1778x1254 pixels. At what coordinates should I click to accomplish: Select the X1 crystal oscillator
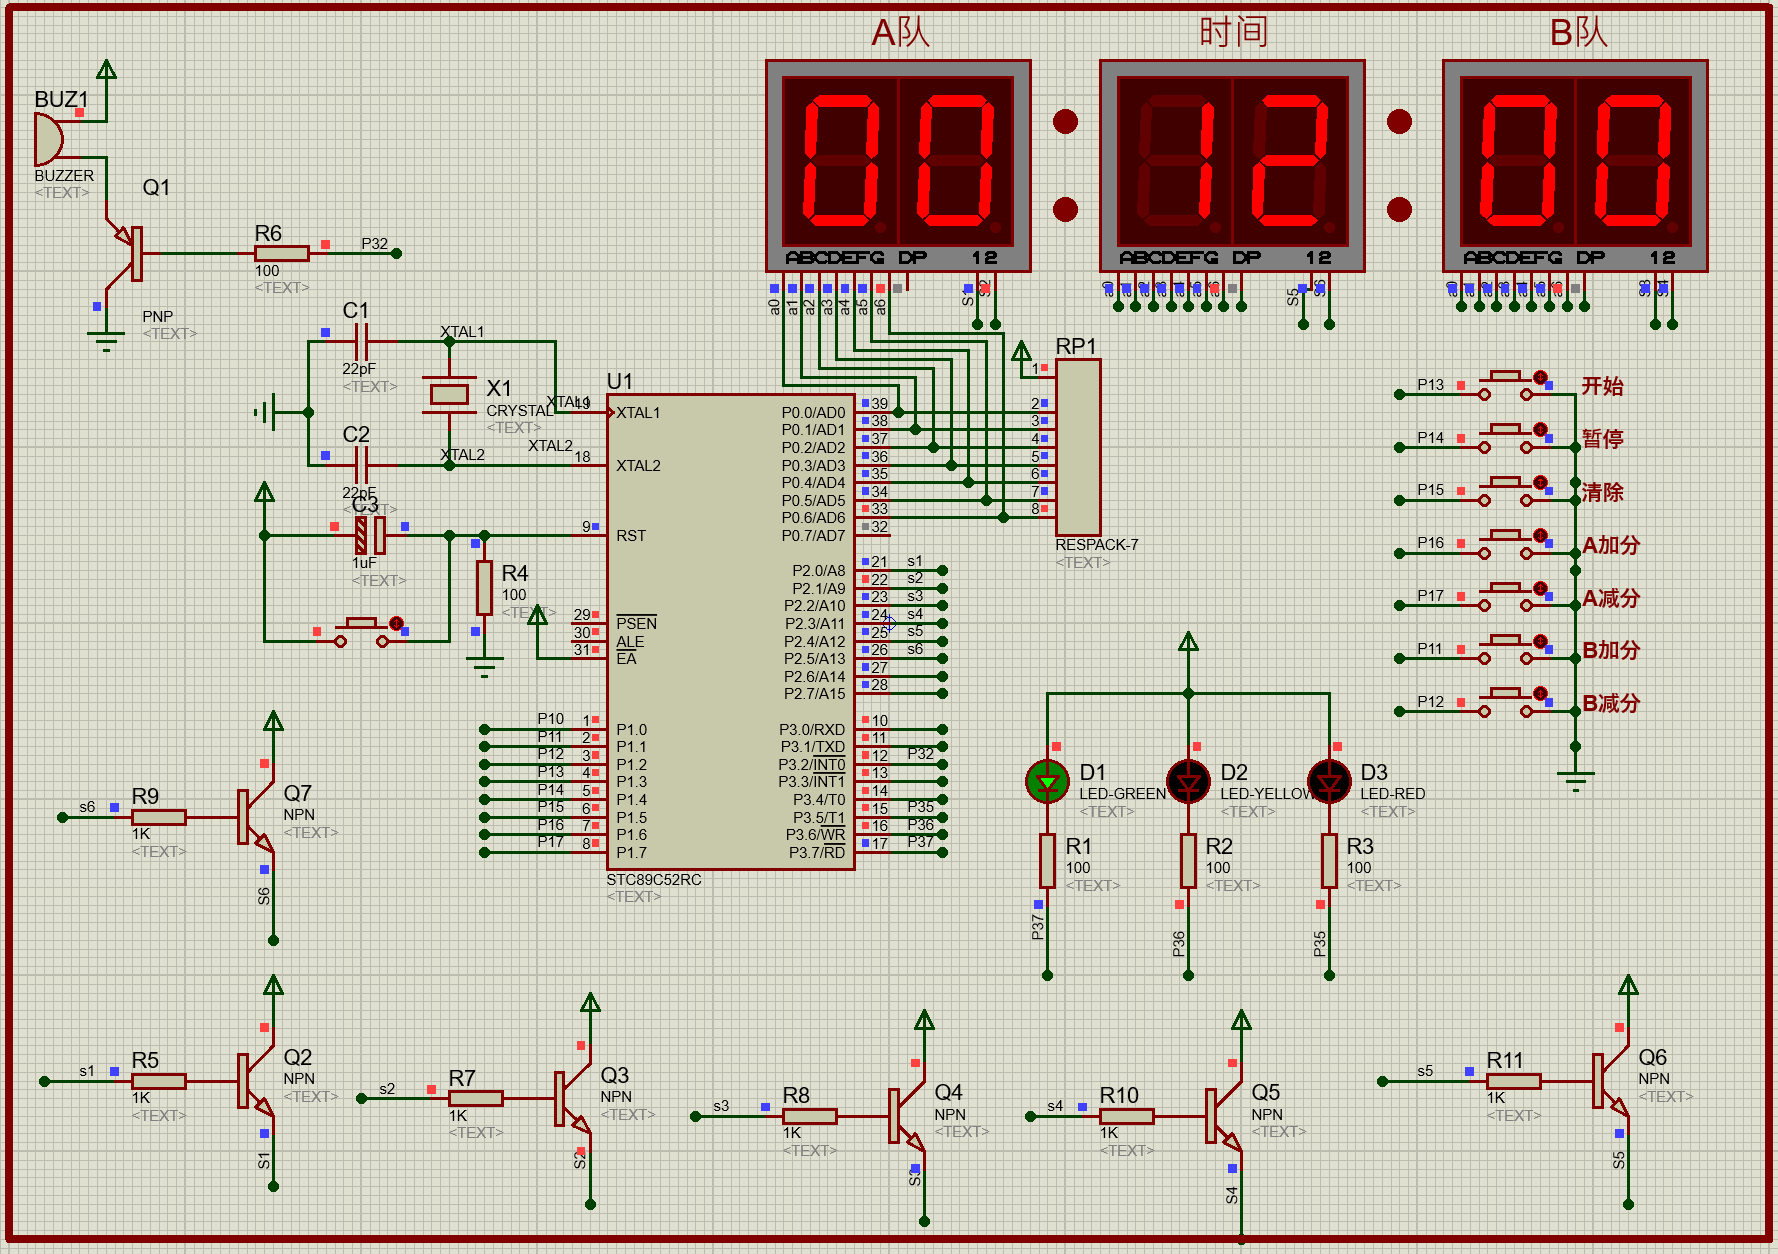(x=449, y=394)
